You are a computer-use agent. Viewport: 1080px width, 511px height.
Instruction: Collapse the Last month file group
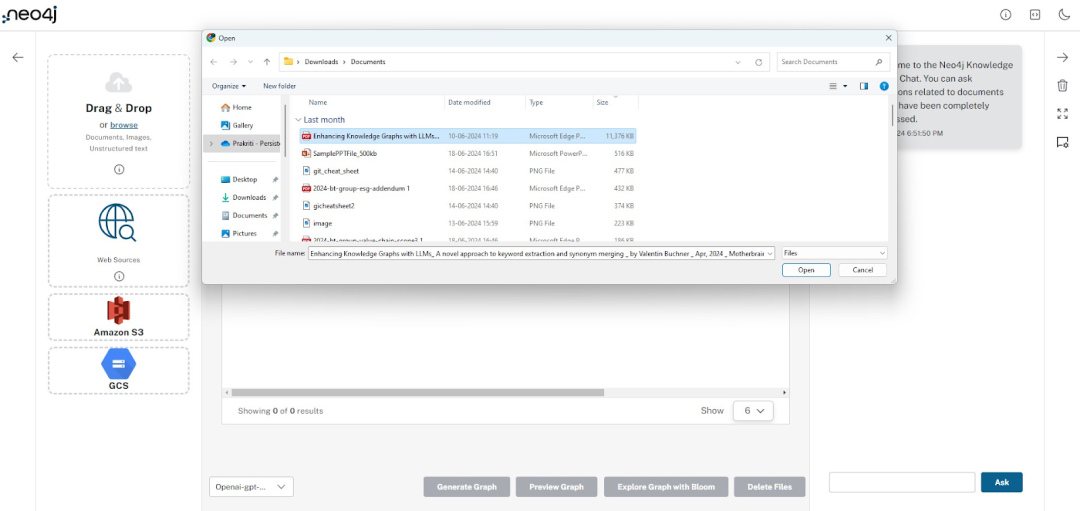[298, 120]
